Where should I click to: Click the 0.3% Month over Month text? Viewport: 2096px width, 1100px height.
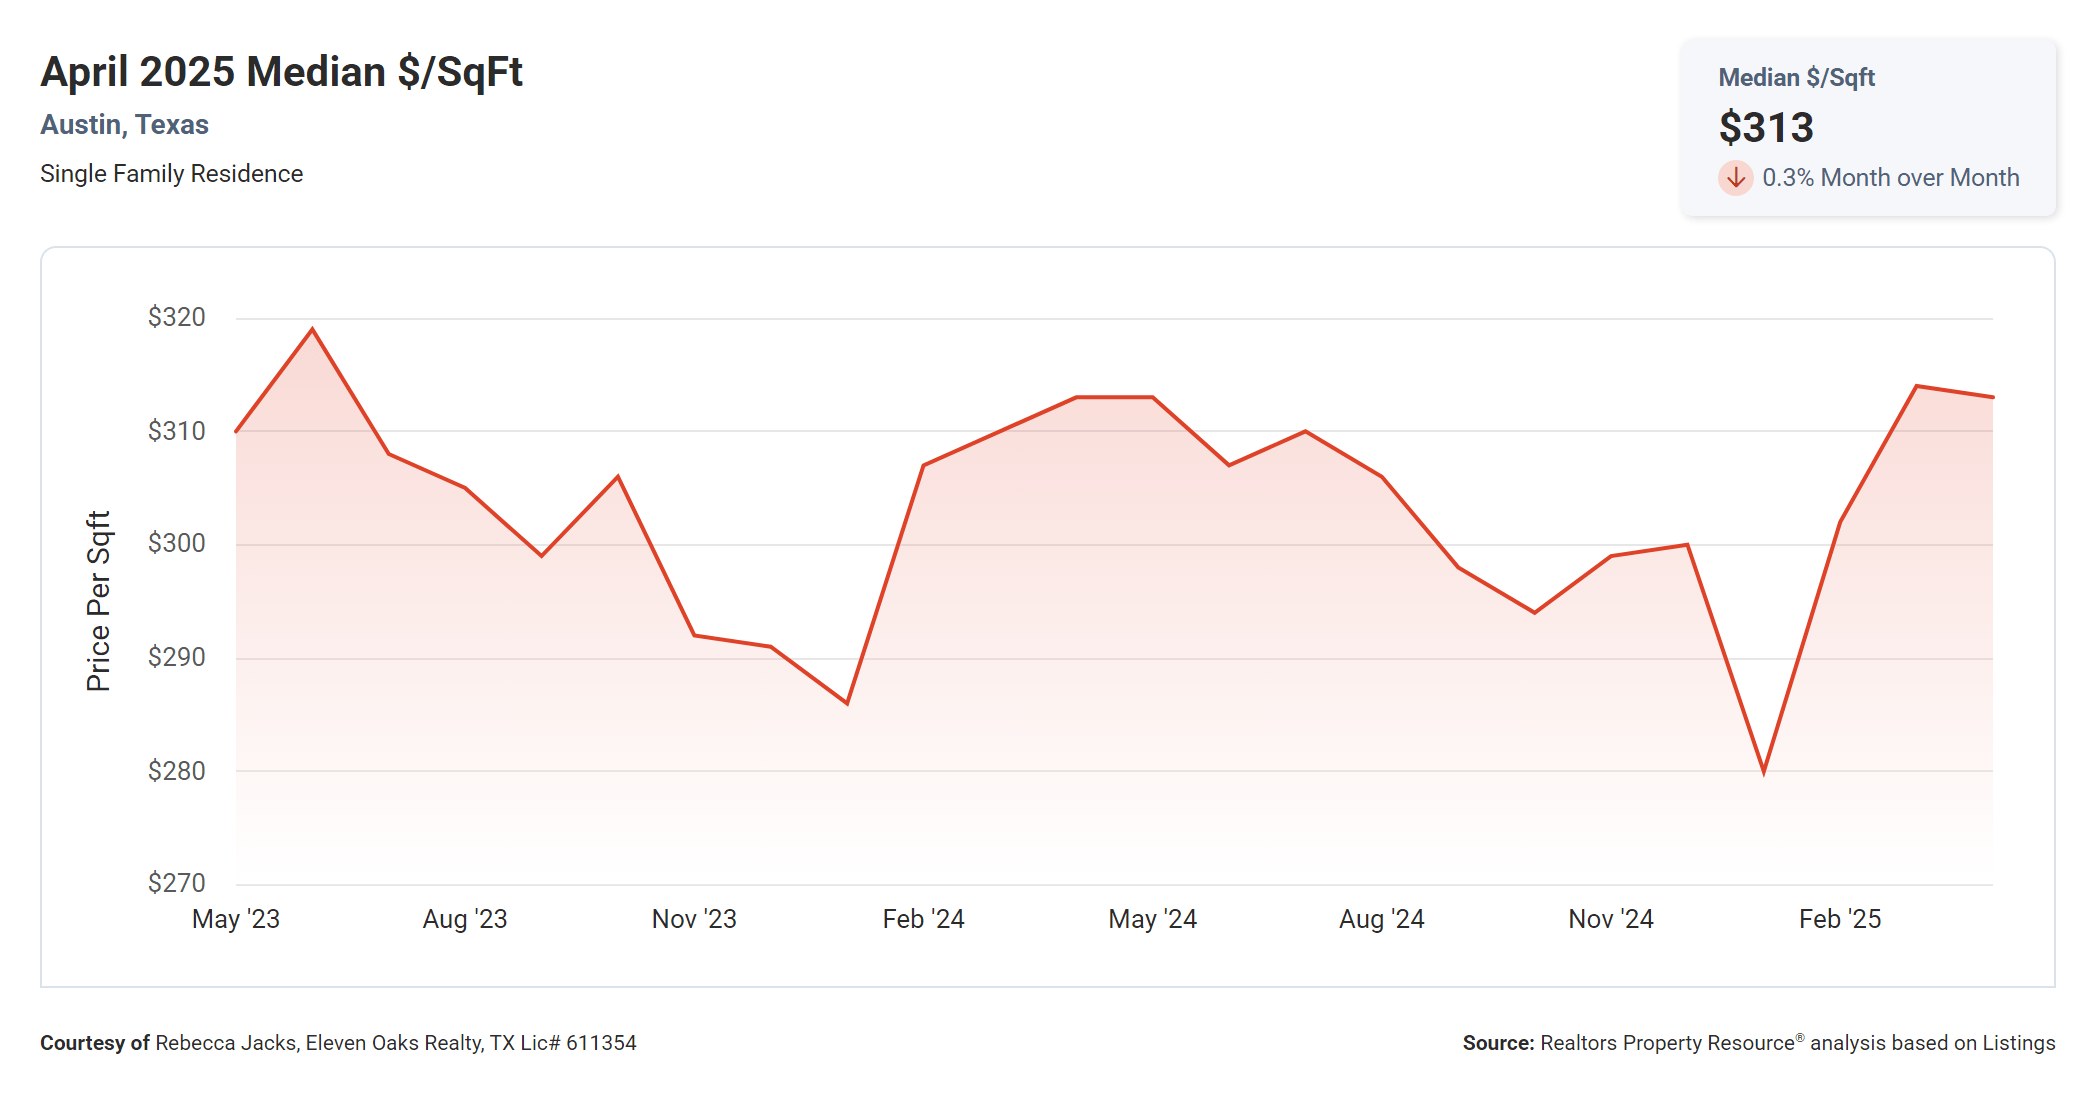1890,178
